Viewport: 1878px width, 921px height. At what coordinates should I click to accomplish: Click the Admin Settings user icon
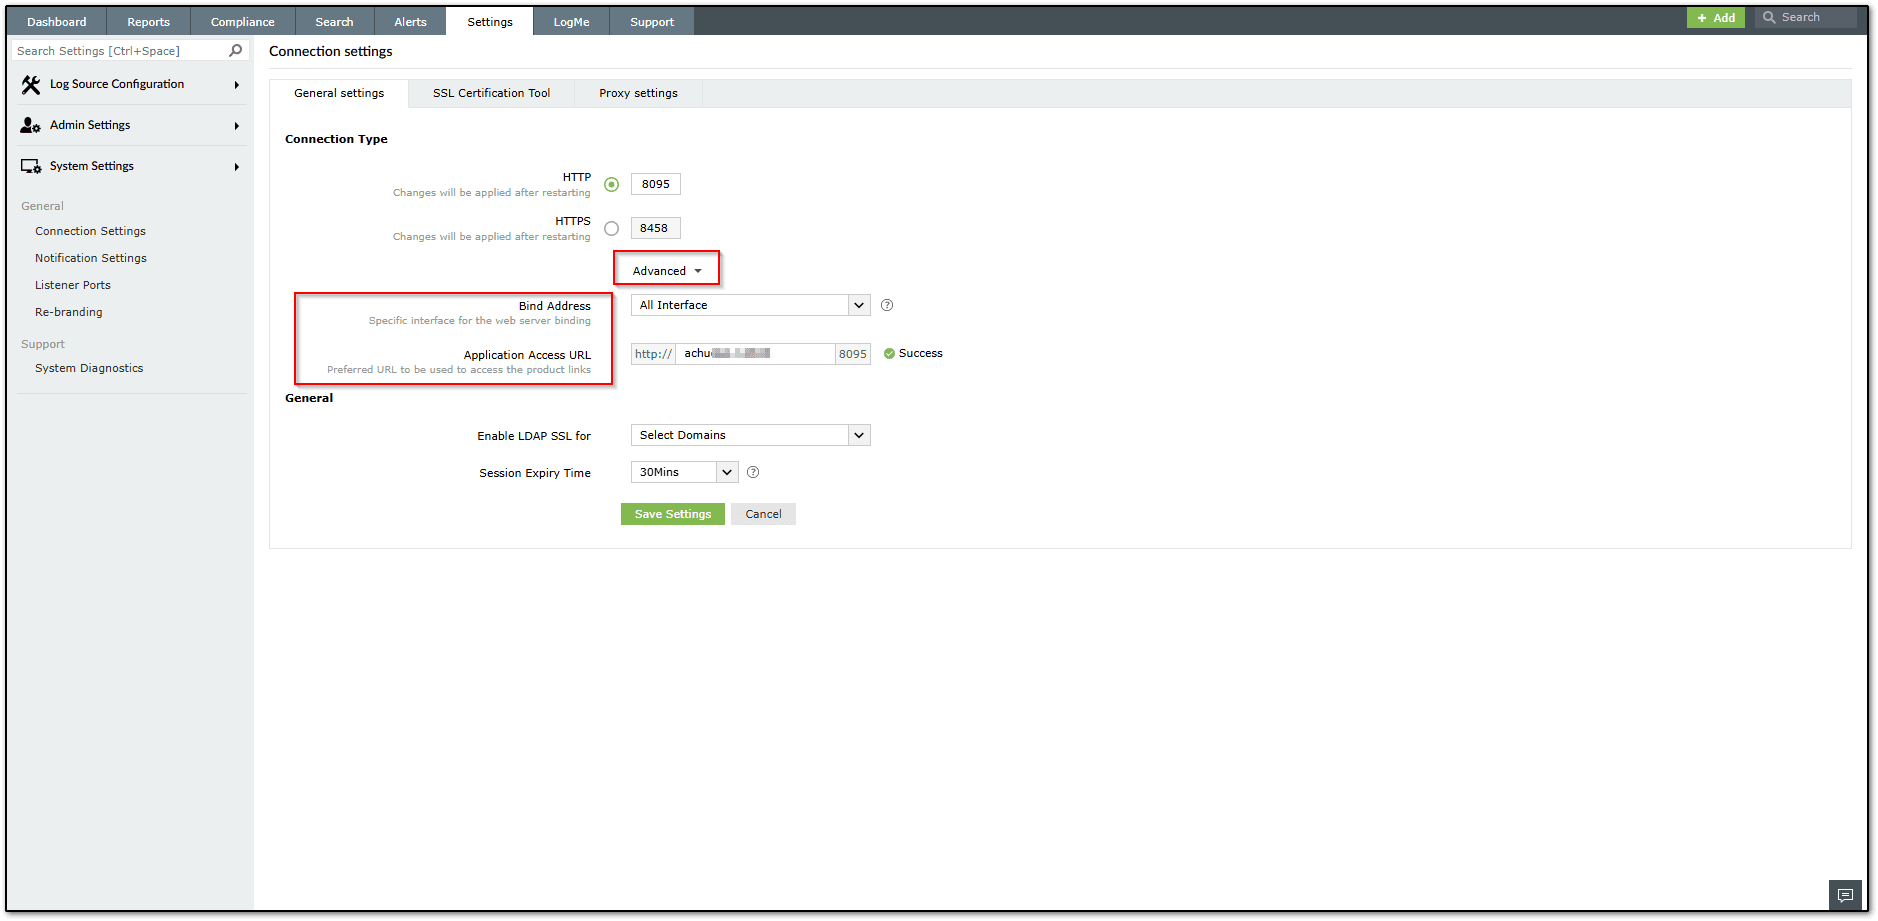click(31, 125)
